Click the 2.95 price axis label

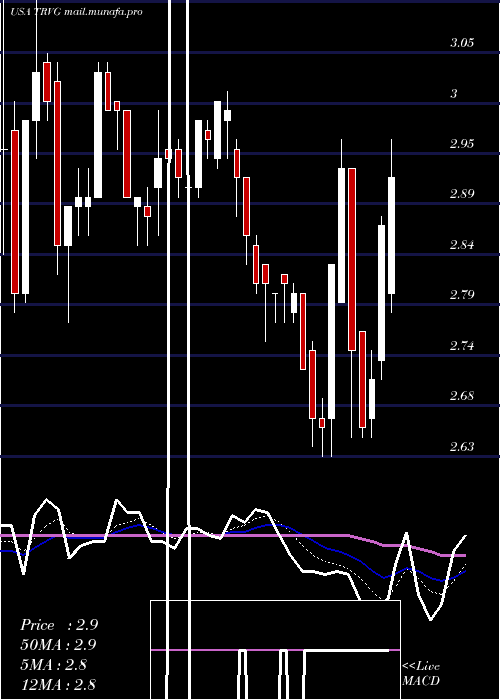[x=462, y=144]
